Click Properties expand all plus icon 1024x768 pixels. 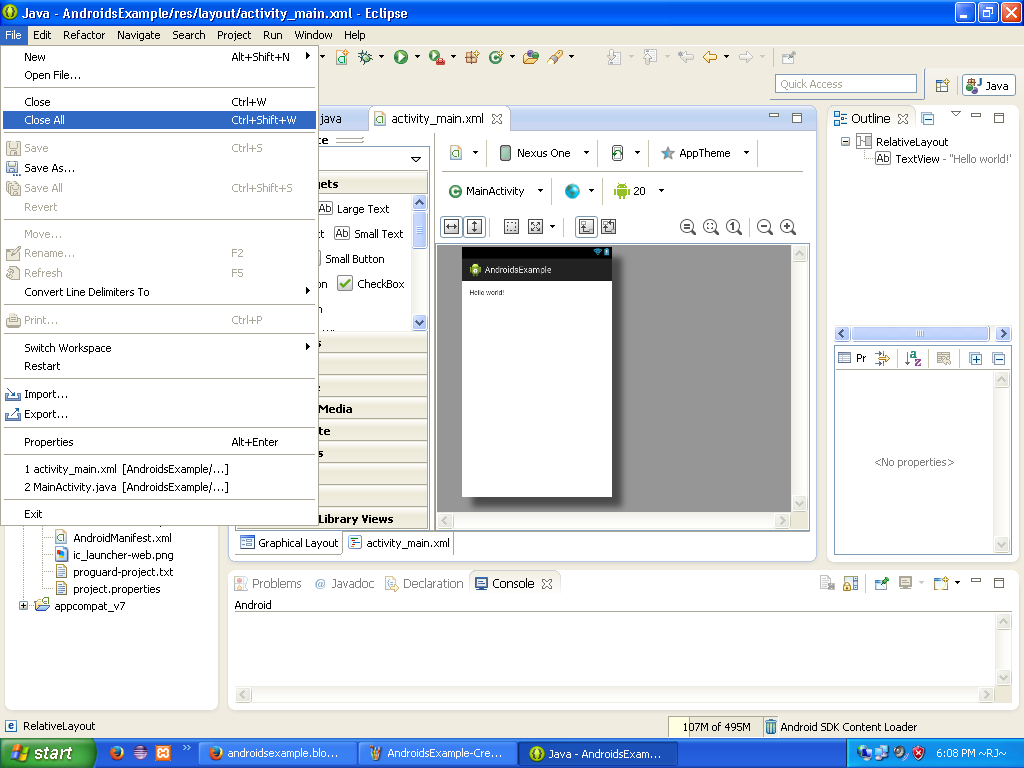click(x=976, y=359)
